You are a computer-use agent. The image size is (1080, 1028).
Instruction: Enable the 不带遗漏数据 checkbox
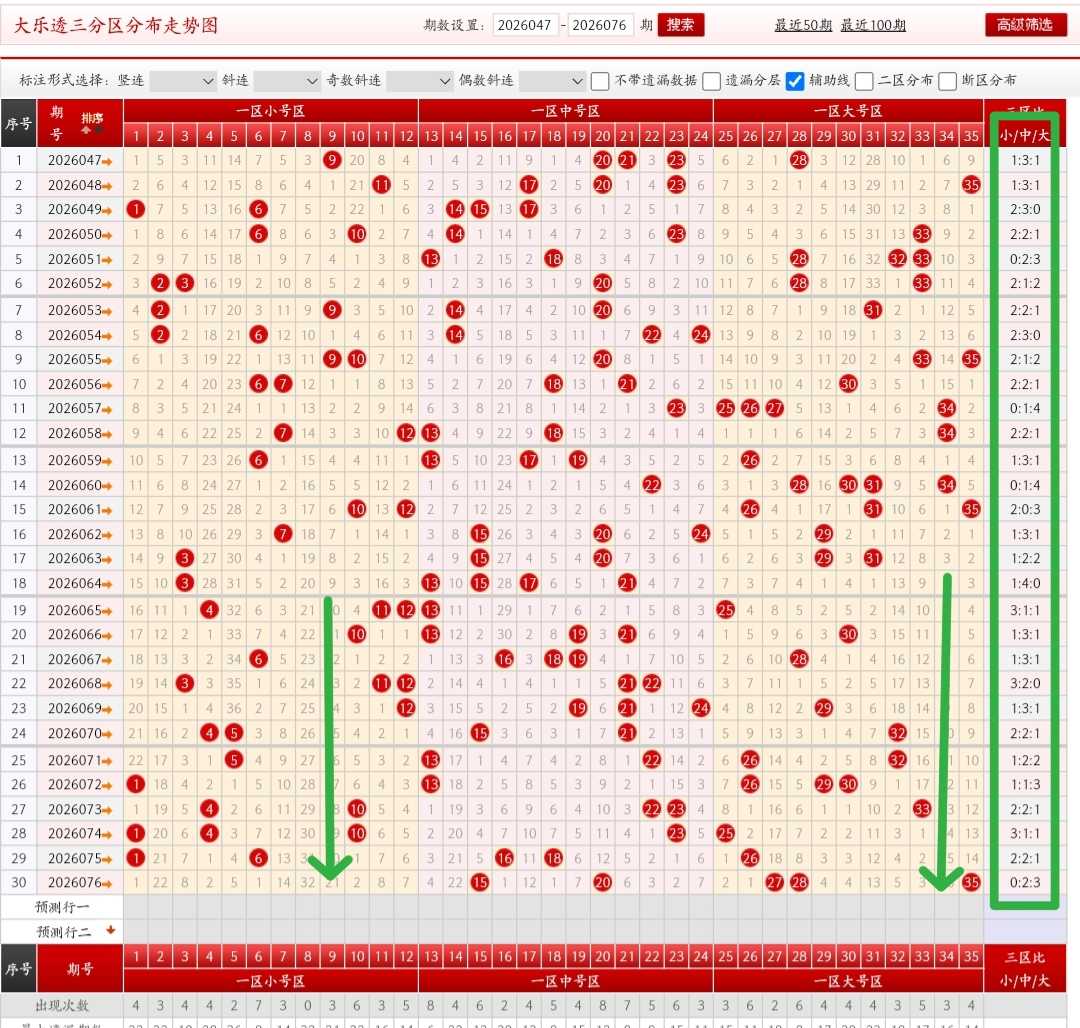click(x=600, y=81)
